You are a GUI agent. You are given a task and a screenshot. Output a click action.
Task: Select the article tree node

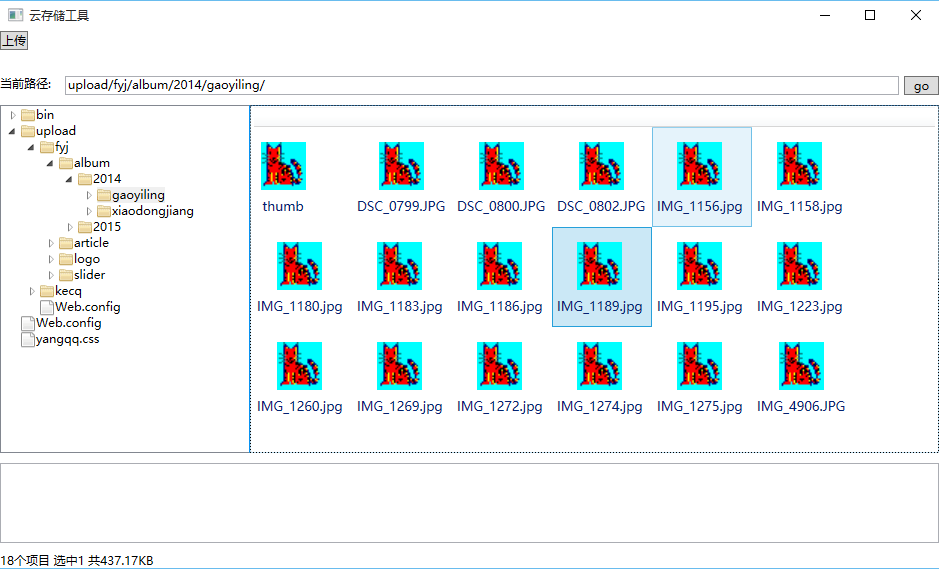point(91,243)
